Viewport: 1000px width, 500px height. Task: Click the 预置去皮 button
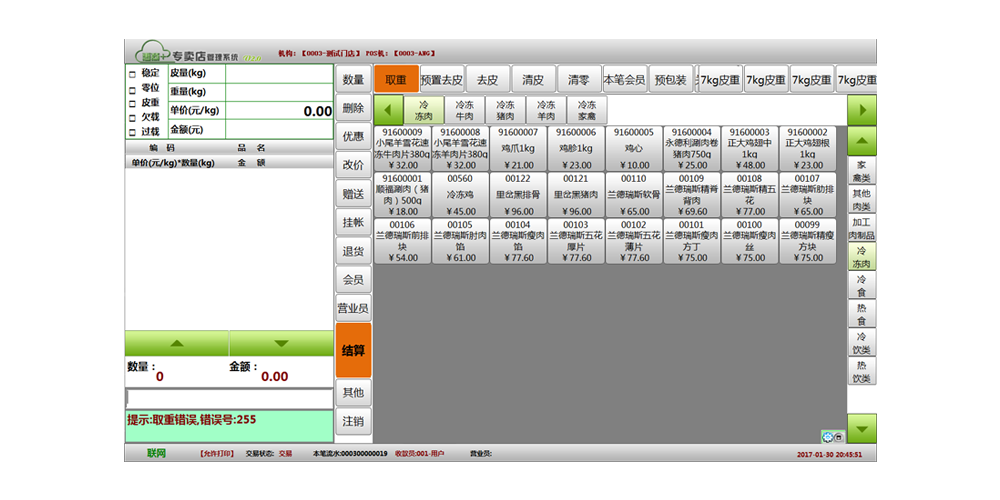click(442, 80)
